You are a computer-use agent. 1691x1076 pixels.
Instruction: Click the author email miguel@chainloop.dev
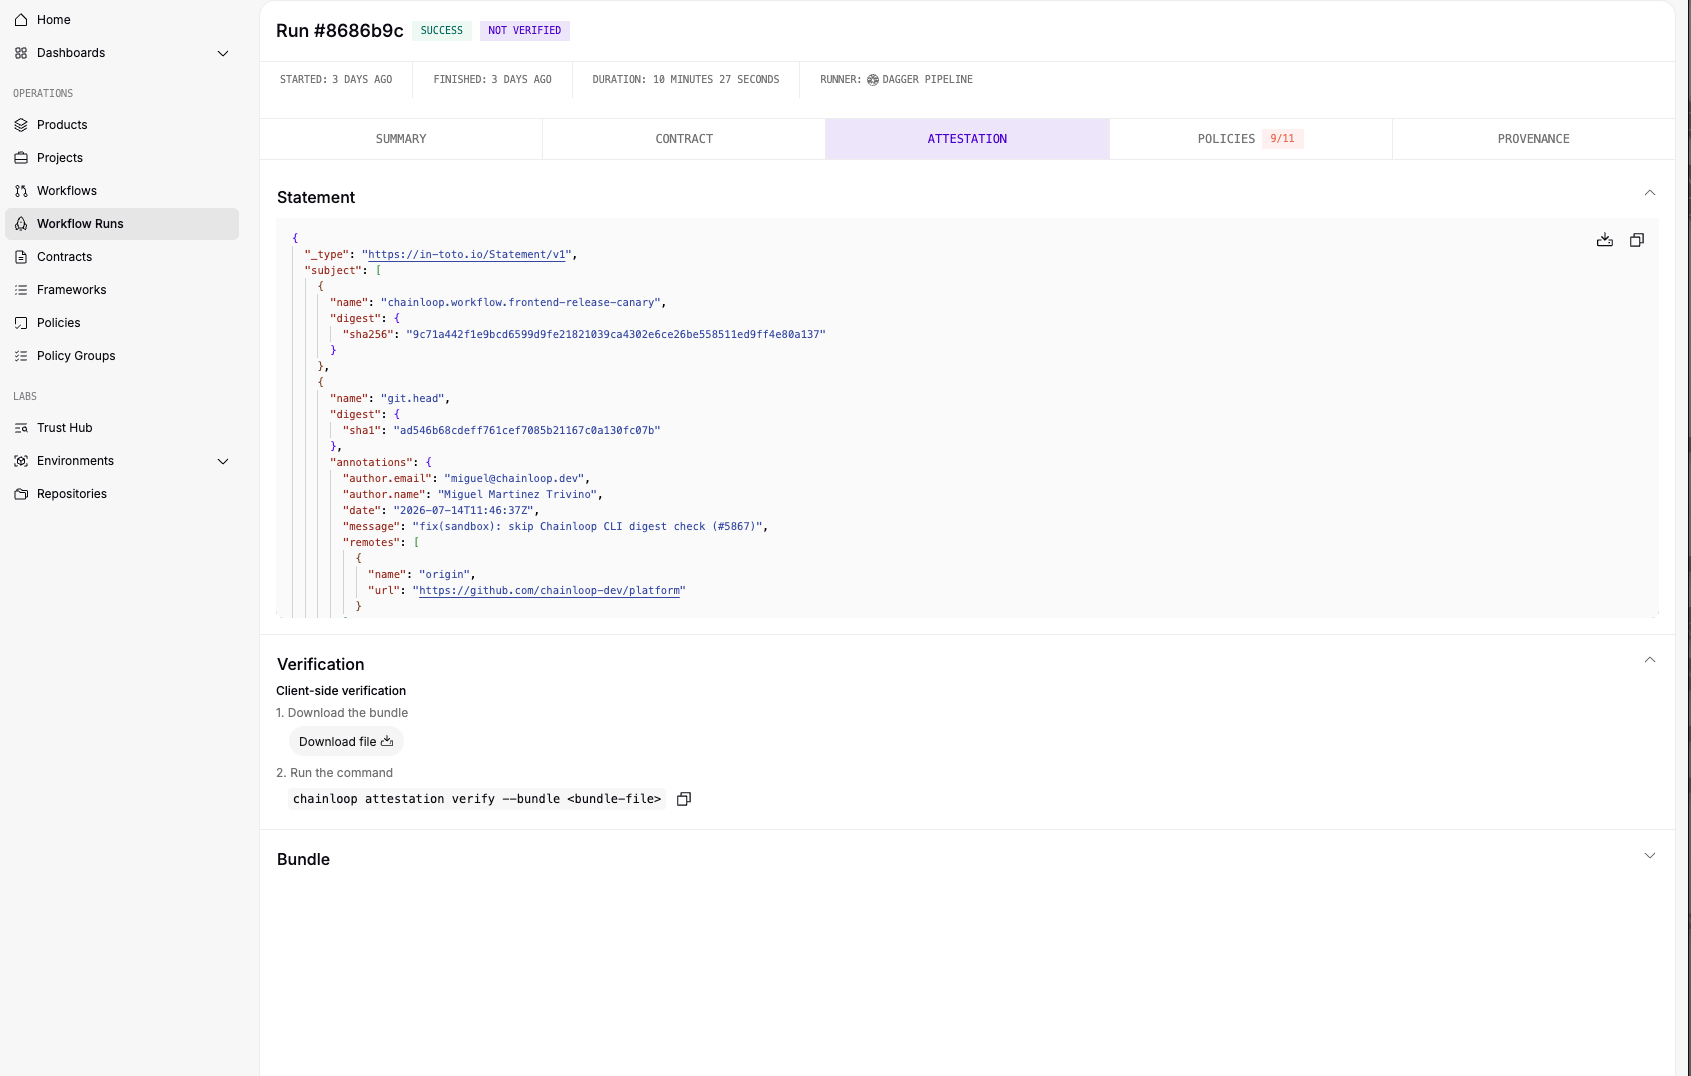516,478
